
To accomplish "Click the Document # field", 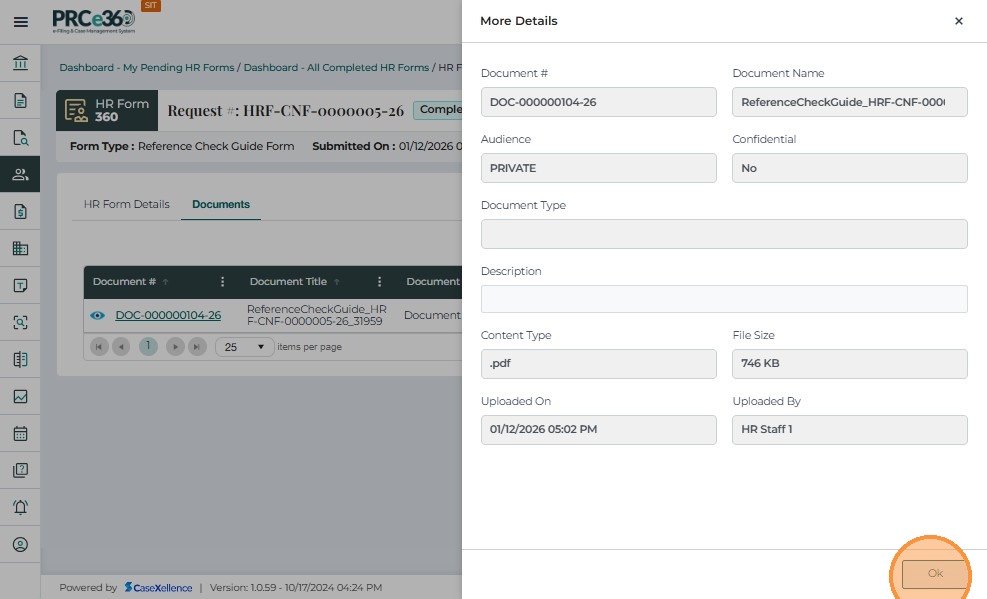I will pyautogui.click(x=599, y=102).
